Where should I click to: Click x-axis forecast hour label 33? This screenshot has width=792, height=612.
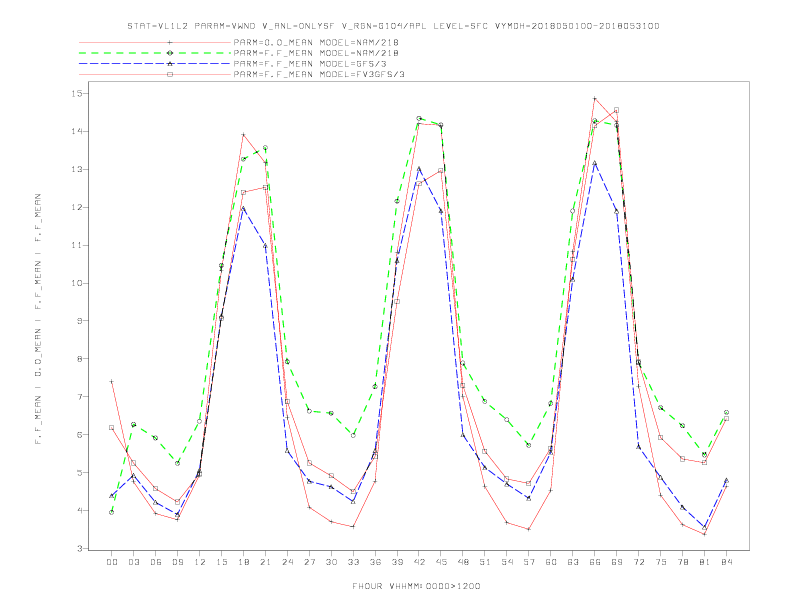(353, 562)
